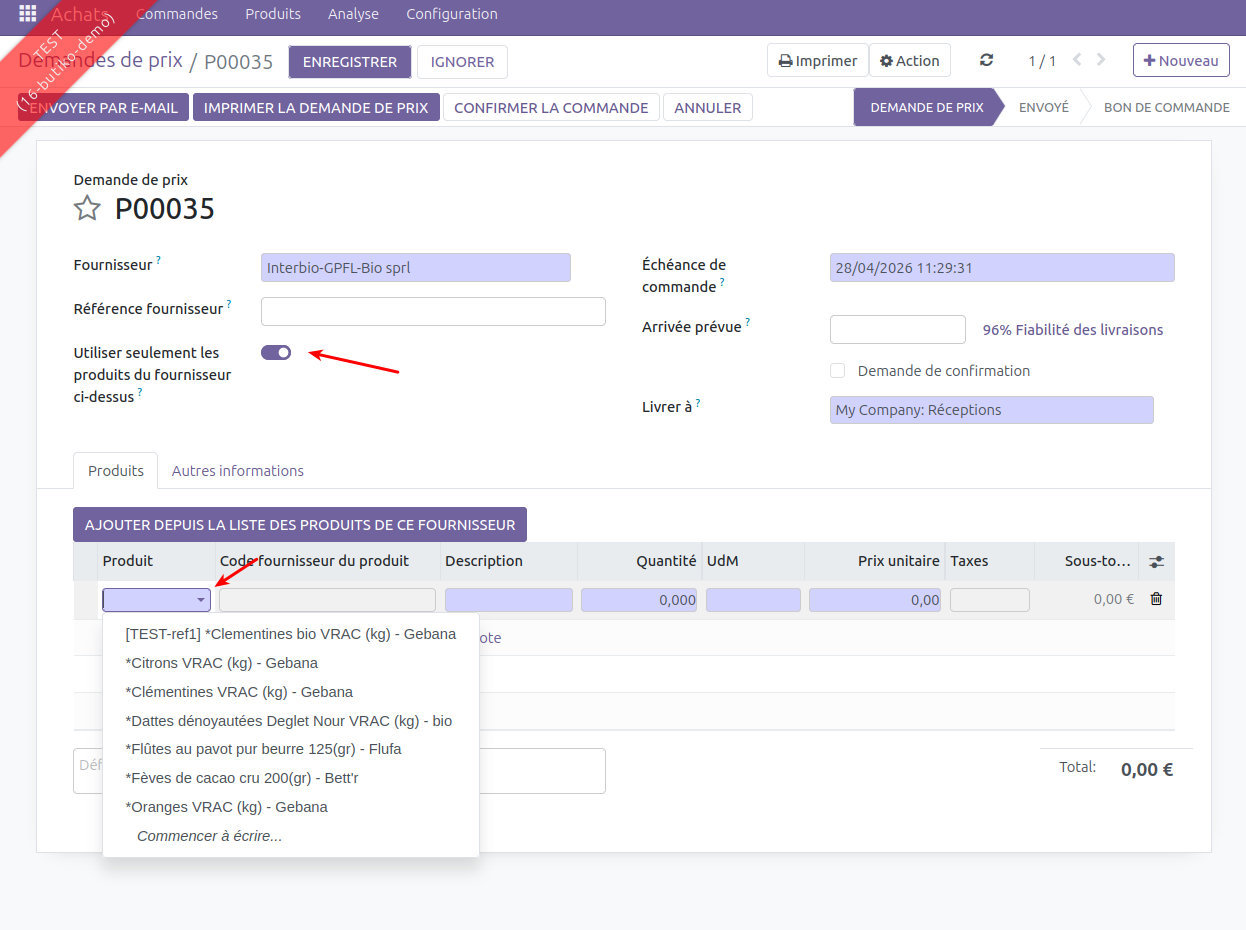Open the apps grid menu icon

point(28,14)
